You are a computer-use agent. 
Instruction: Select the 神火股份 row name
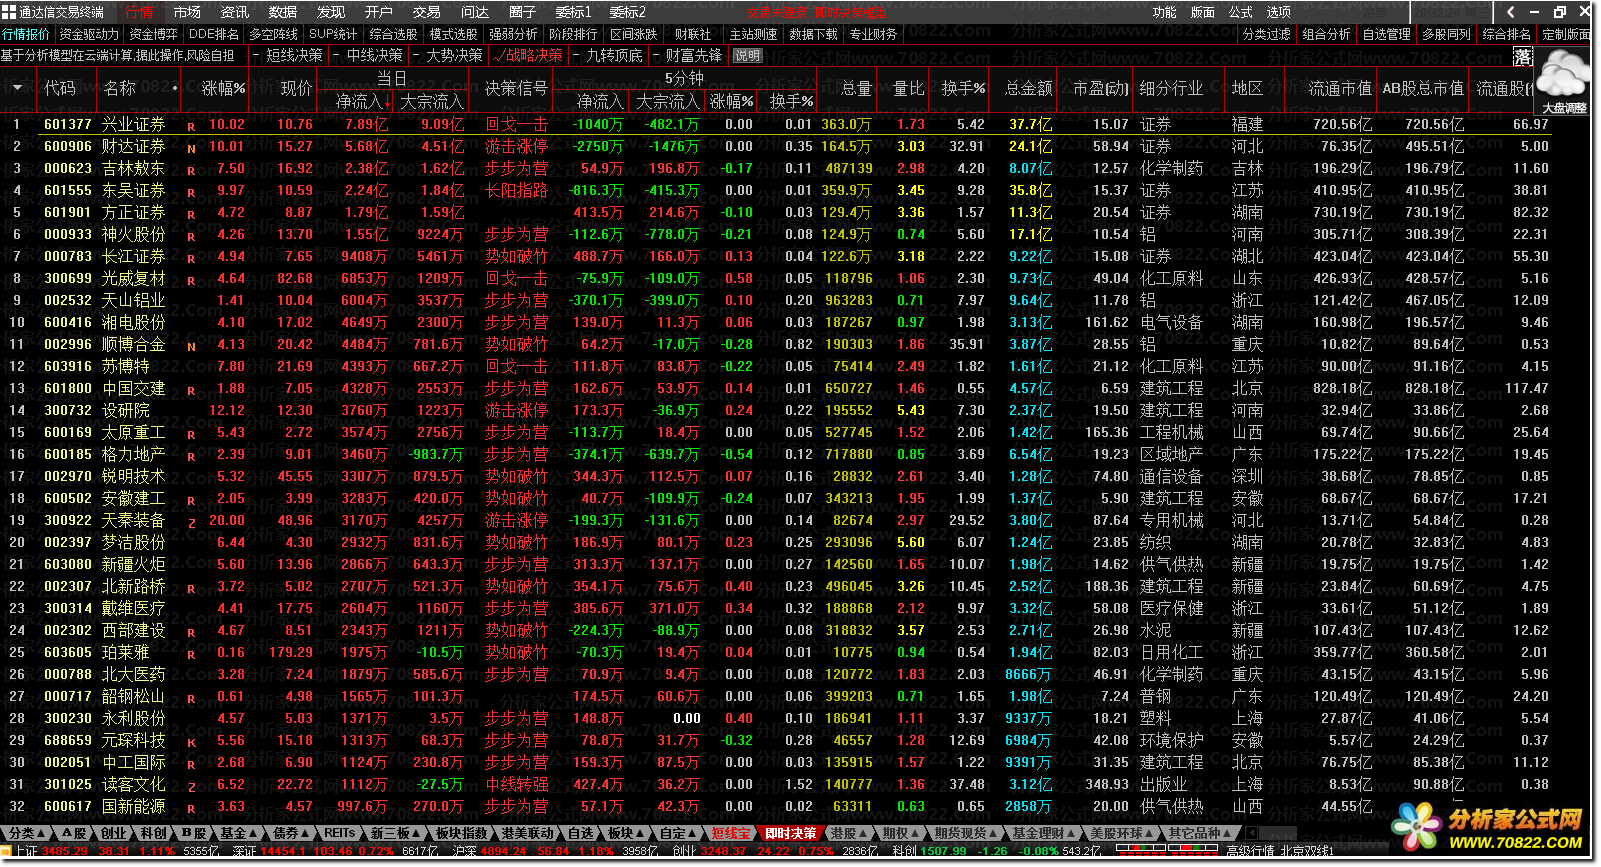tap(133, 235)
